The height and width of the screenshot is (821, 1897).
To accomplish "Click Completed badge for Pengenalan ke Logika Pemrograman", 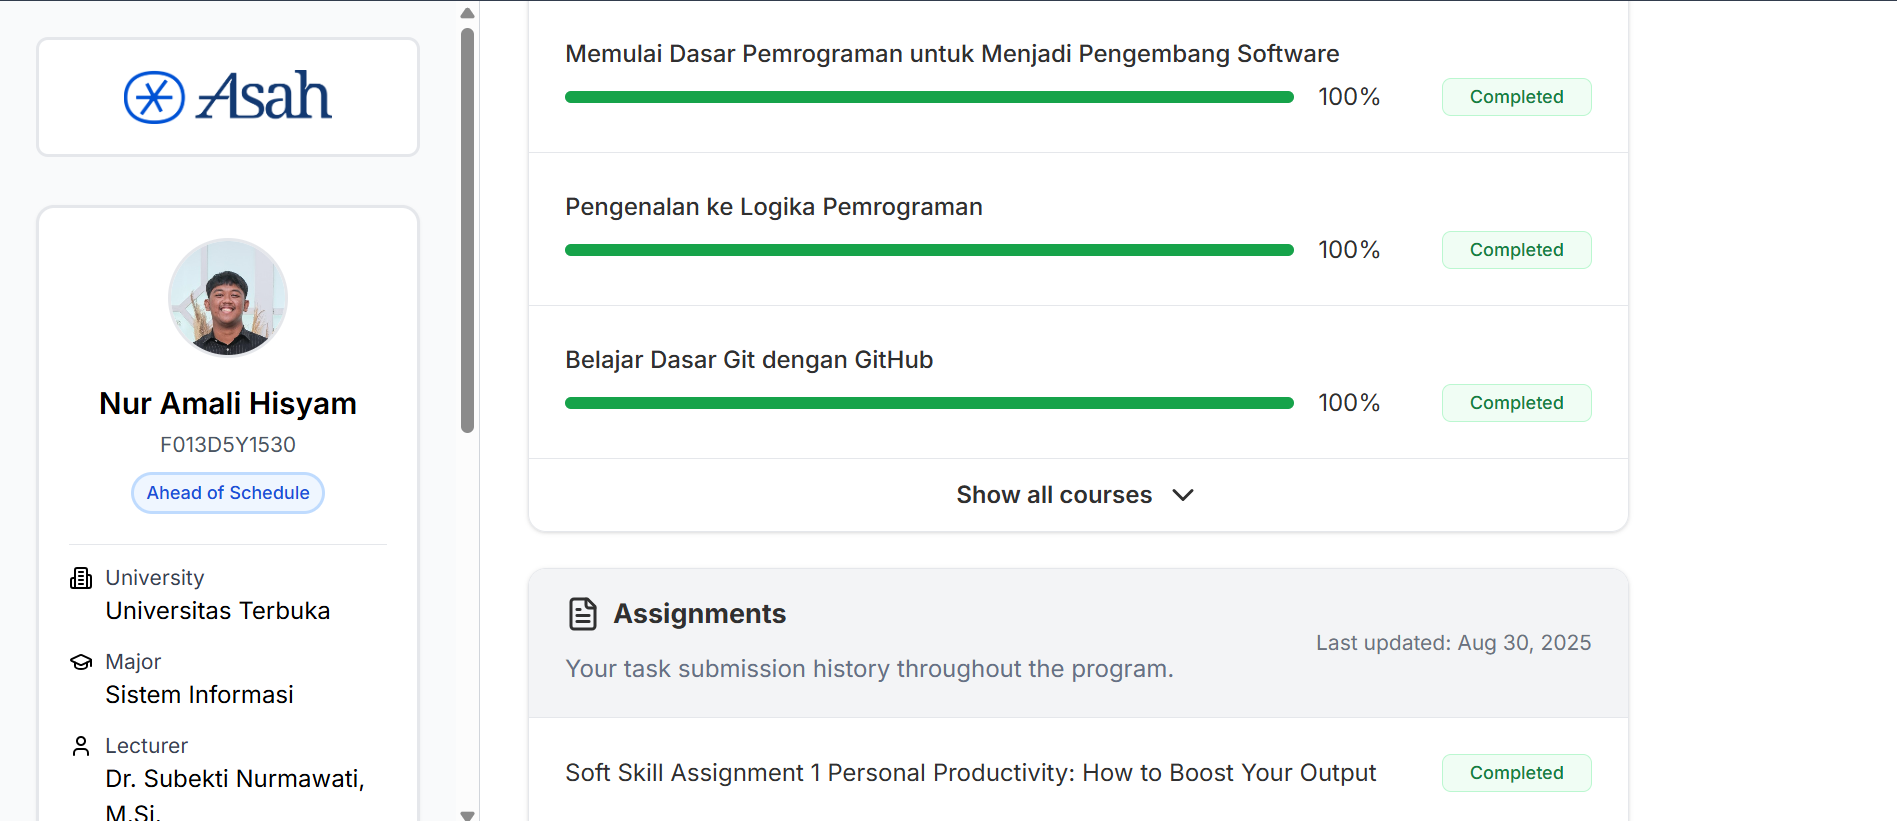I will tap(1516, 250).
